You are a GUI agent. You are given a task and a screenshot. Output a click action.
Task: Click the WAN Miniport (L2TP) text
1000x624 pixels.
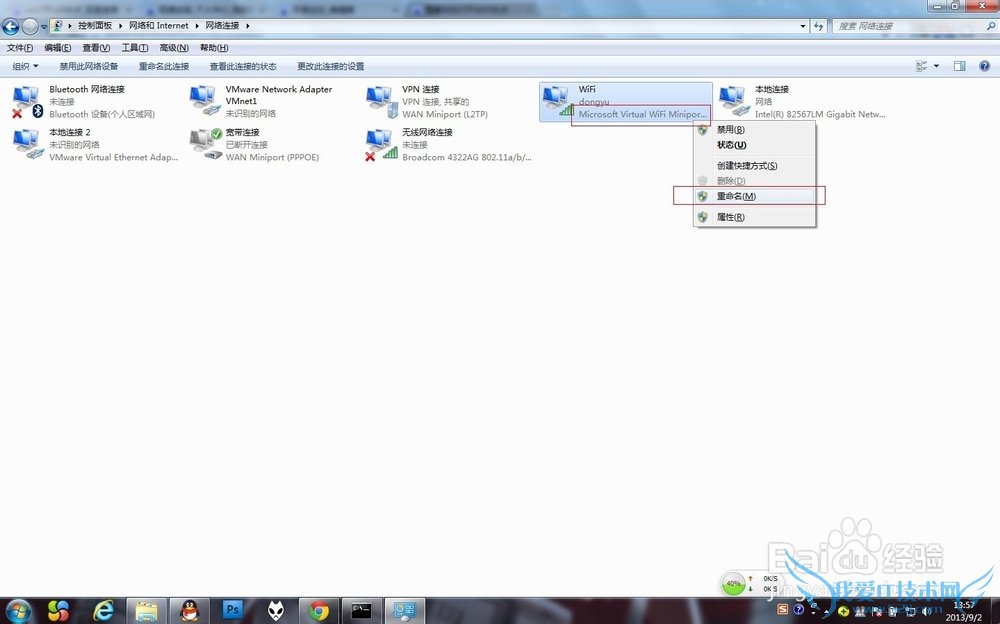[445, 114]
